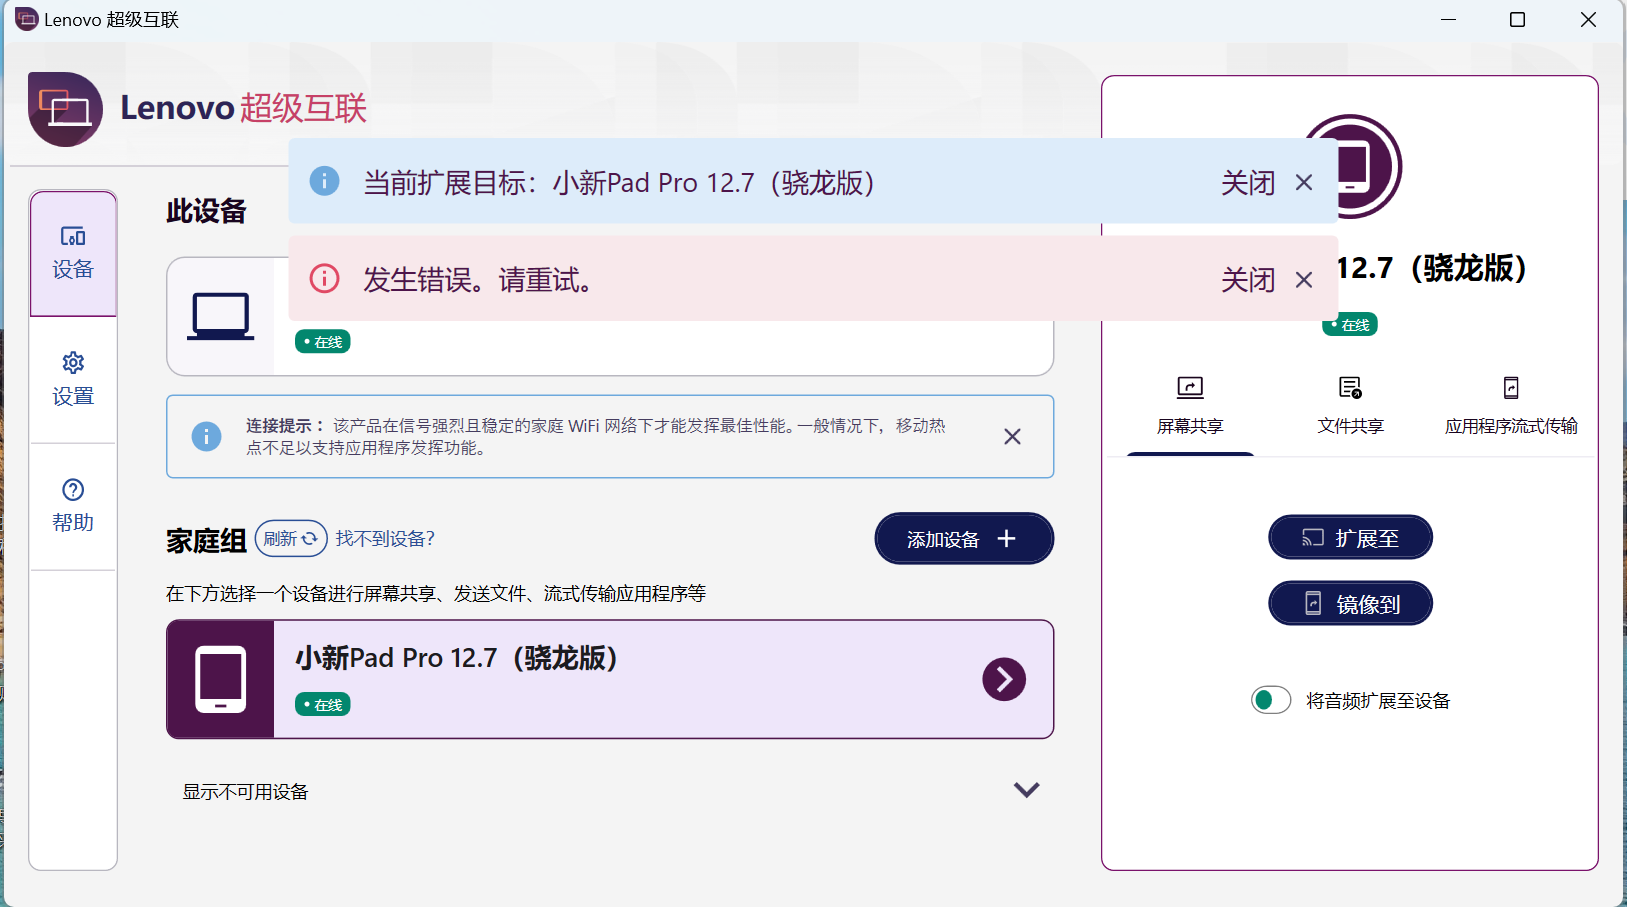Switch to the 屏幕共享 tab
1627x907 pixels.
point(1190,405)
